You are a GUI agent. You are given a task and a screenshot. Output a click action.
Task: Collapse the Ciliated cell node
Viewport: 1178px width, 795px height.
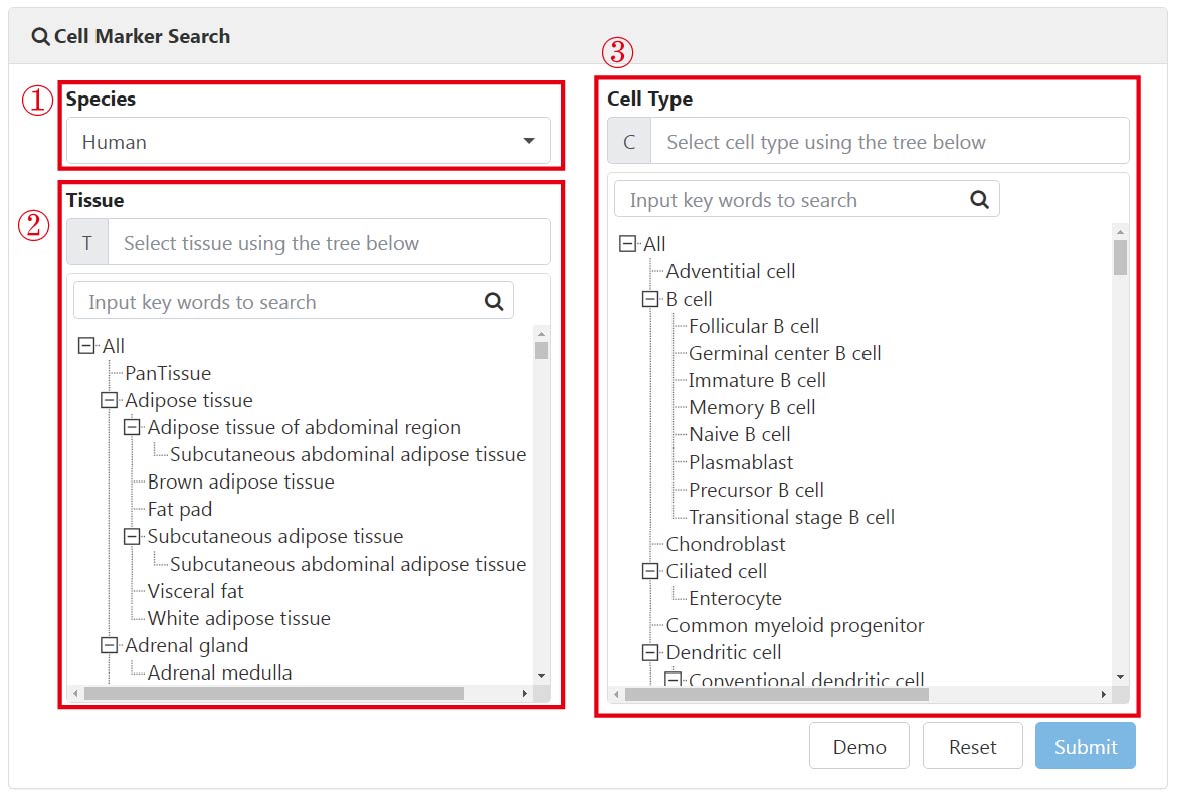click(650, 571)
